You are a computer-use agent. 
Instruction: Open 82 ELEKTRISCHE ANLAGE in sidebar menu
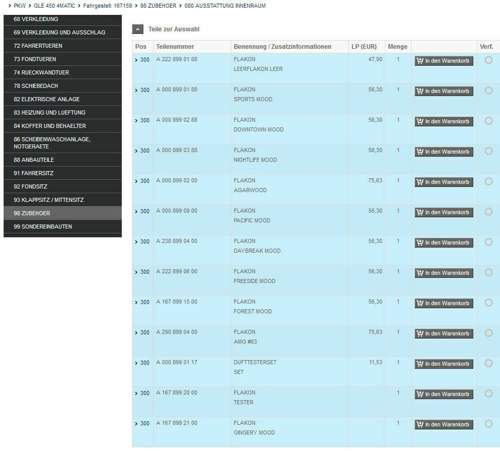[x=63, y=99]
